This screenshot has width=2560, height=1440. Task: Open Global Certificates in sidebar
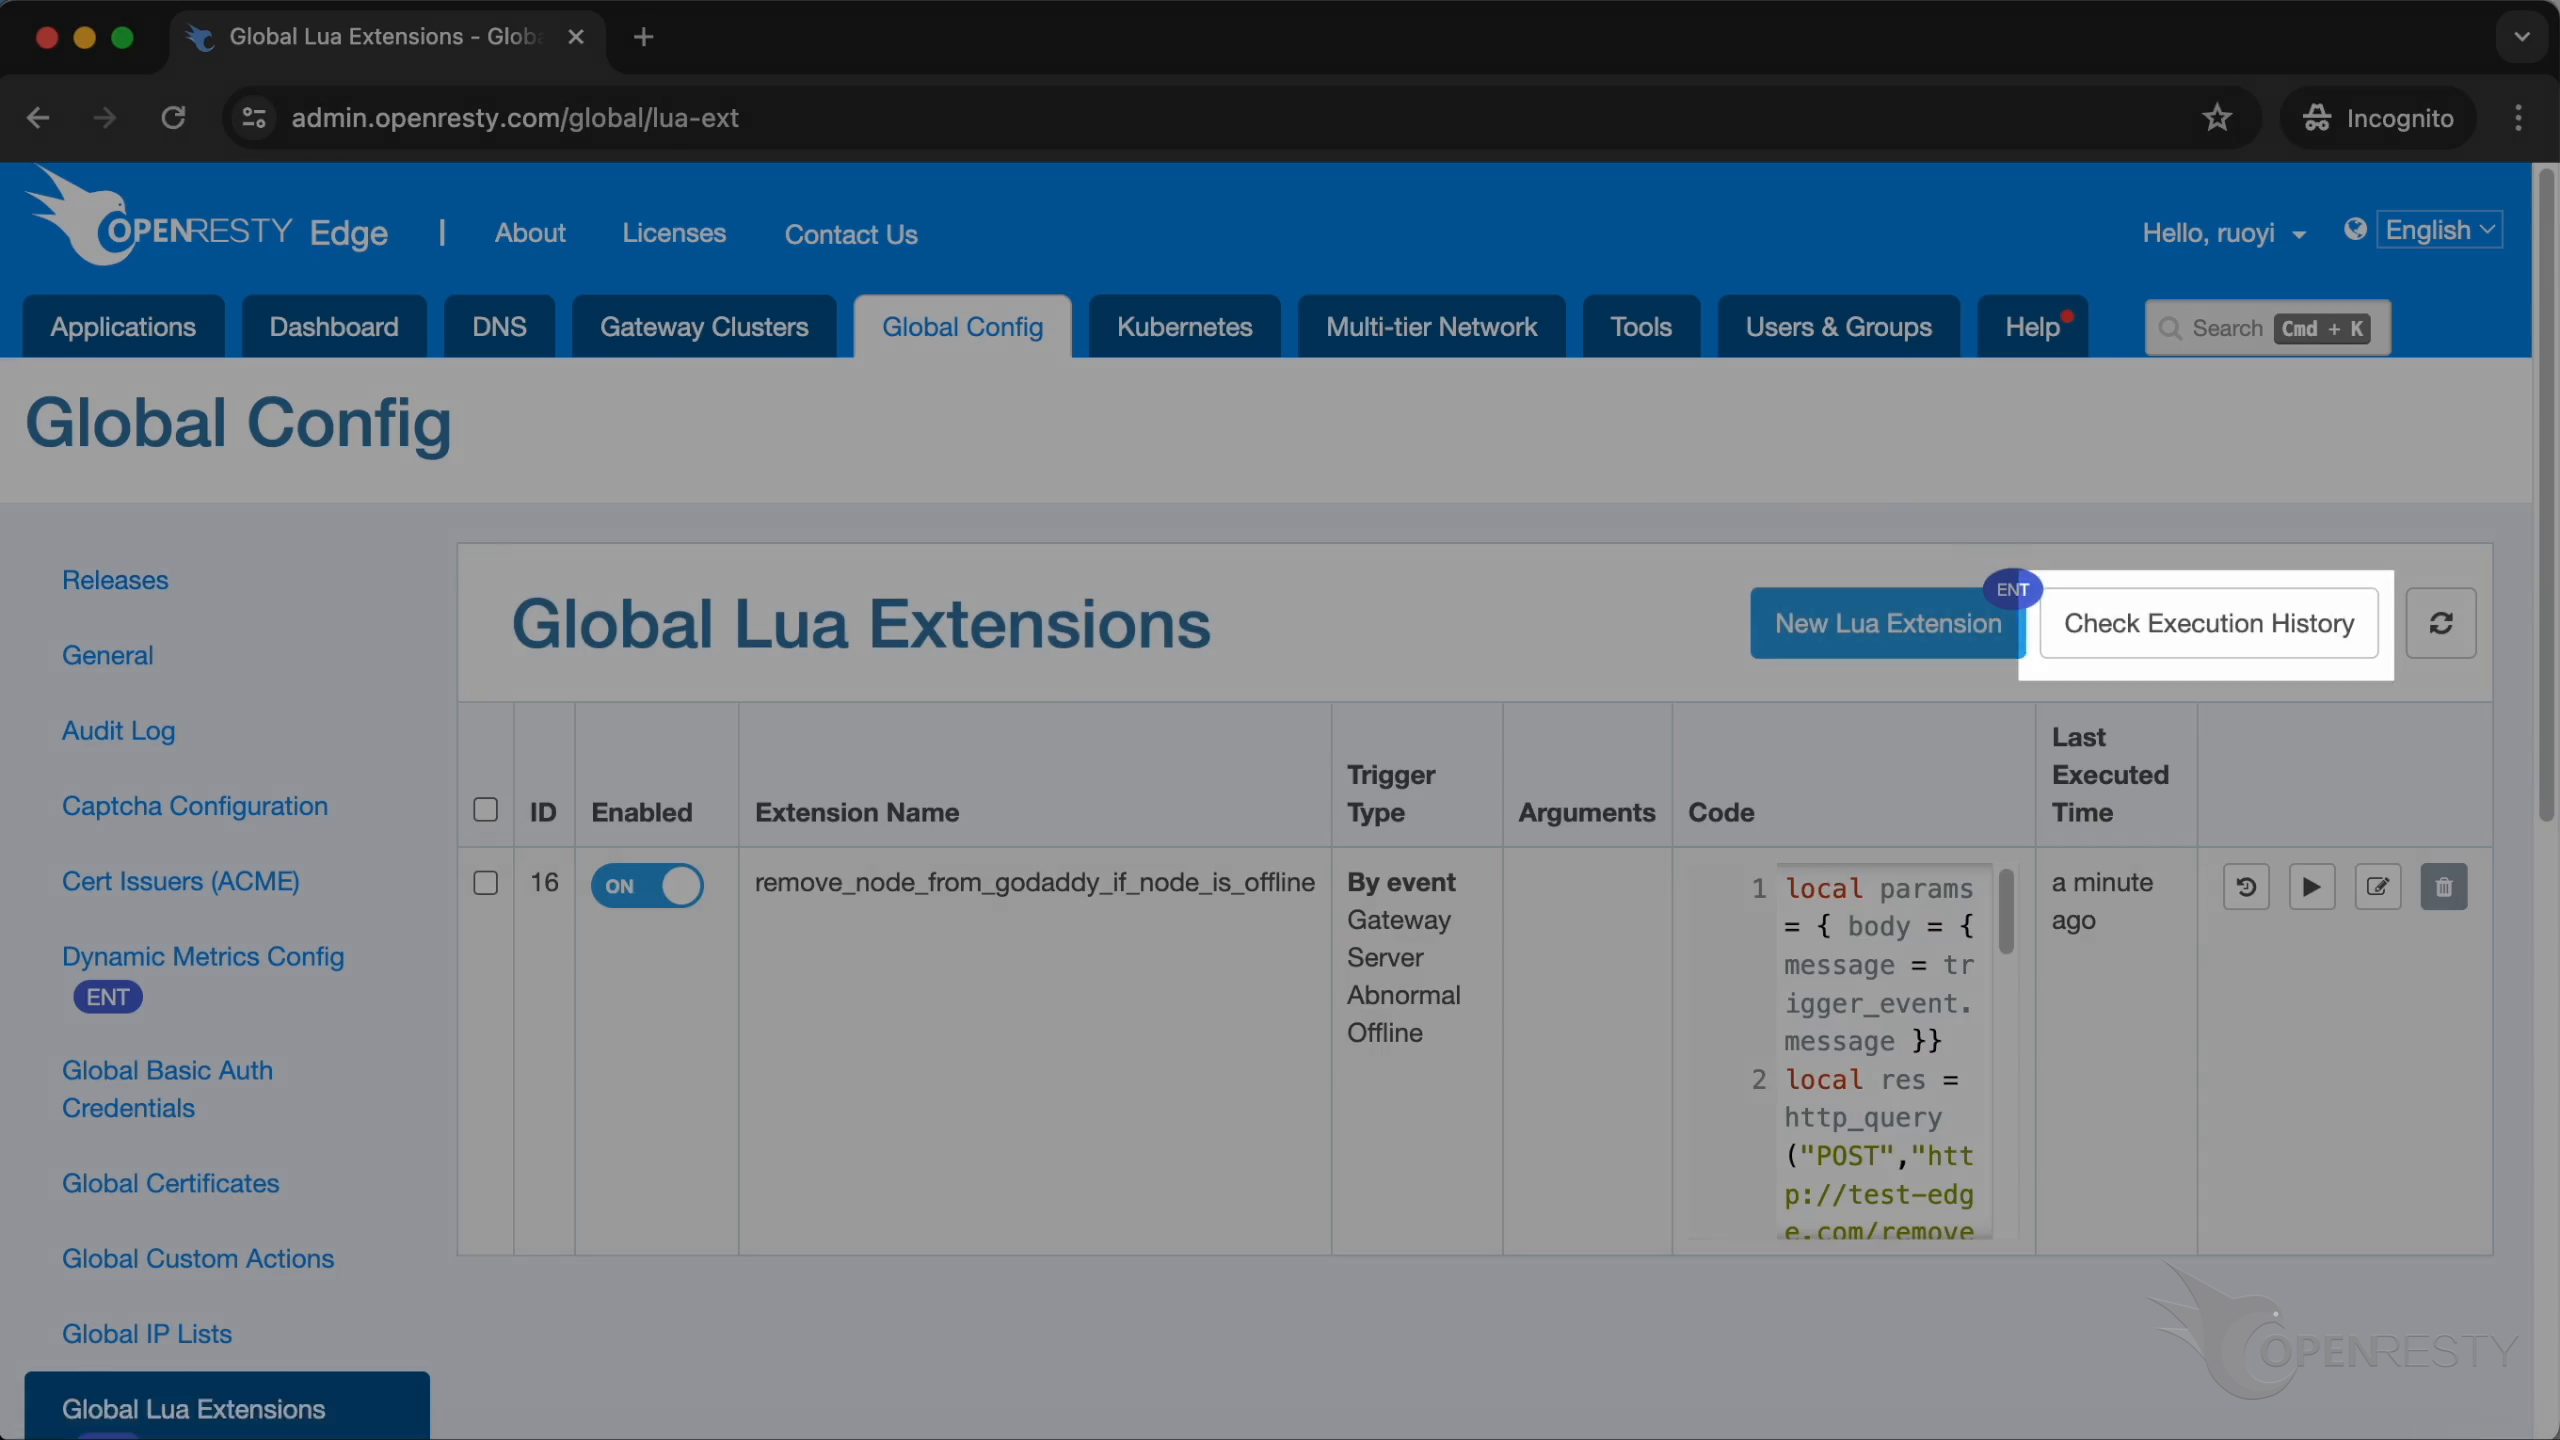170,1183
